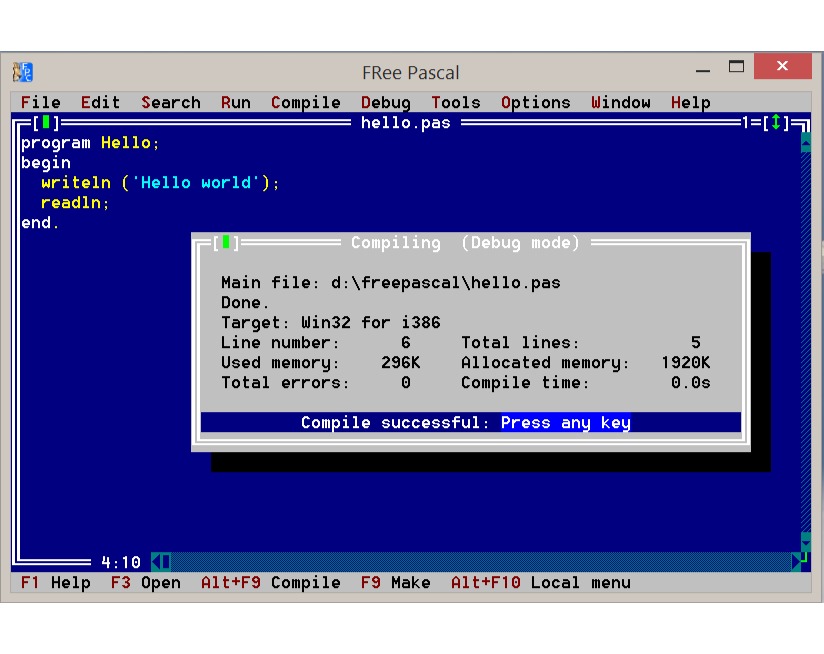Close the Compiling dialog via its green box
Screen dimensions: 824x654
pyautogui.click(x=226, y=243)
